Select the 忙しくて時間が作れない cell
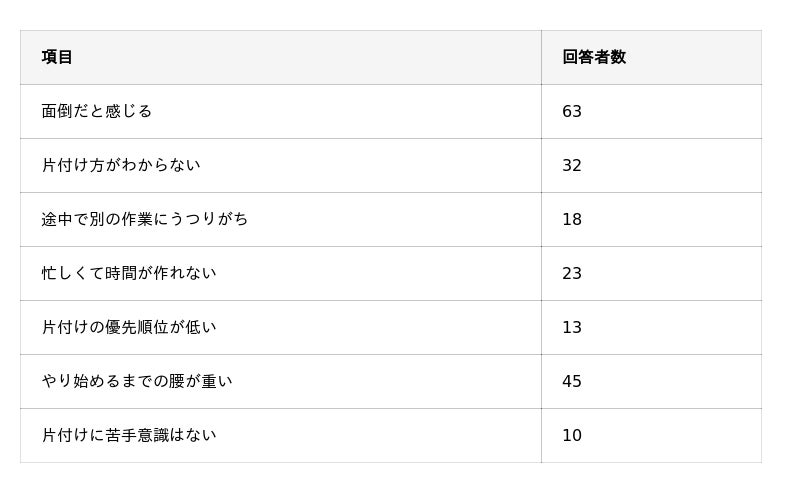Viewport: 800px width, 493px height. click(x=129, y=273)
